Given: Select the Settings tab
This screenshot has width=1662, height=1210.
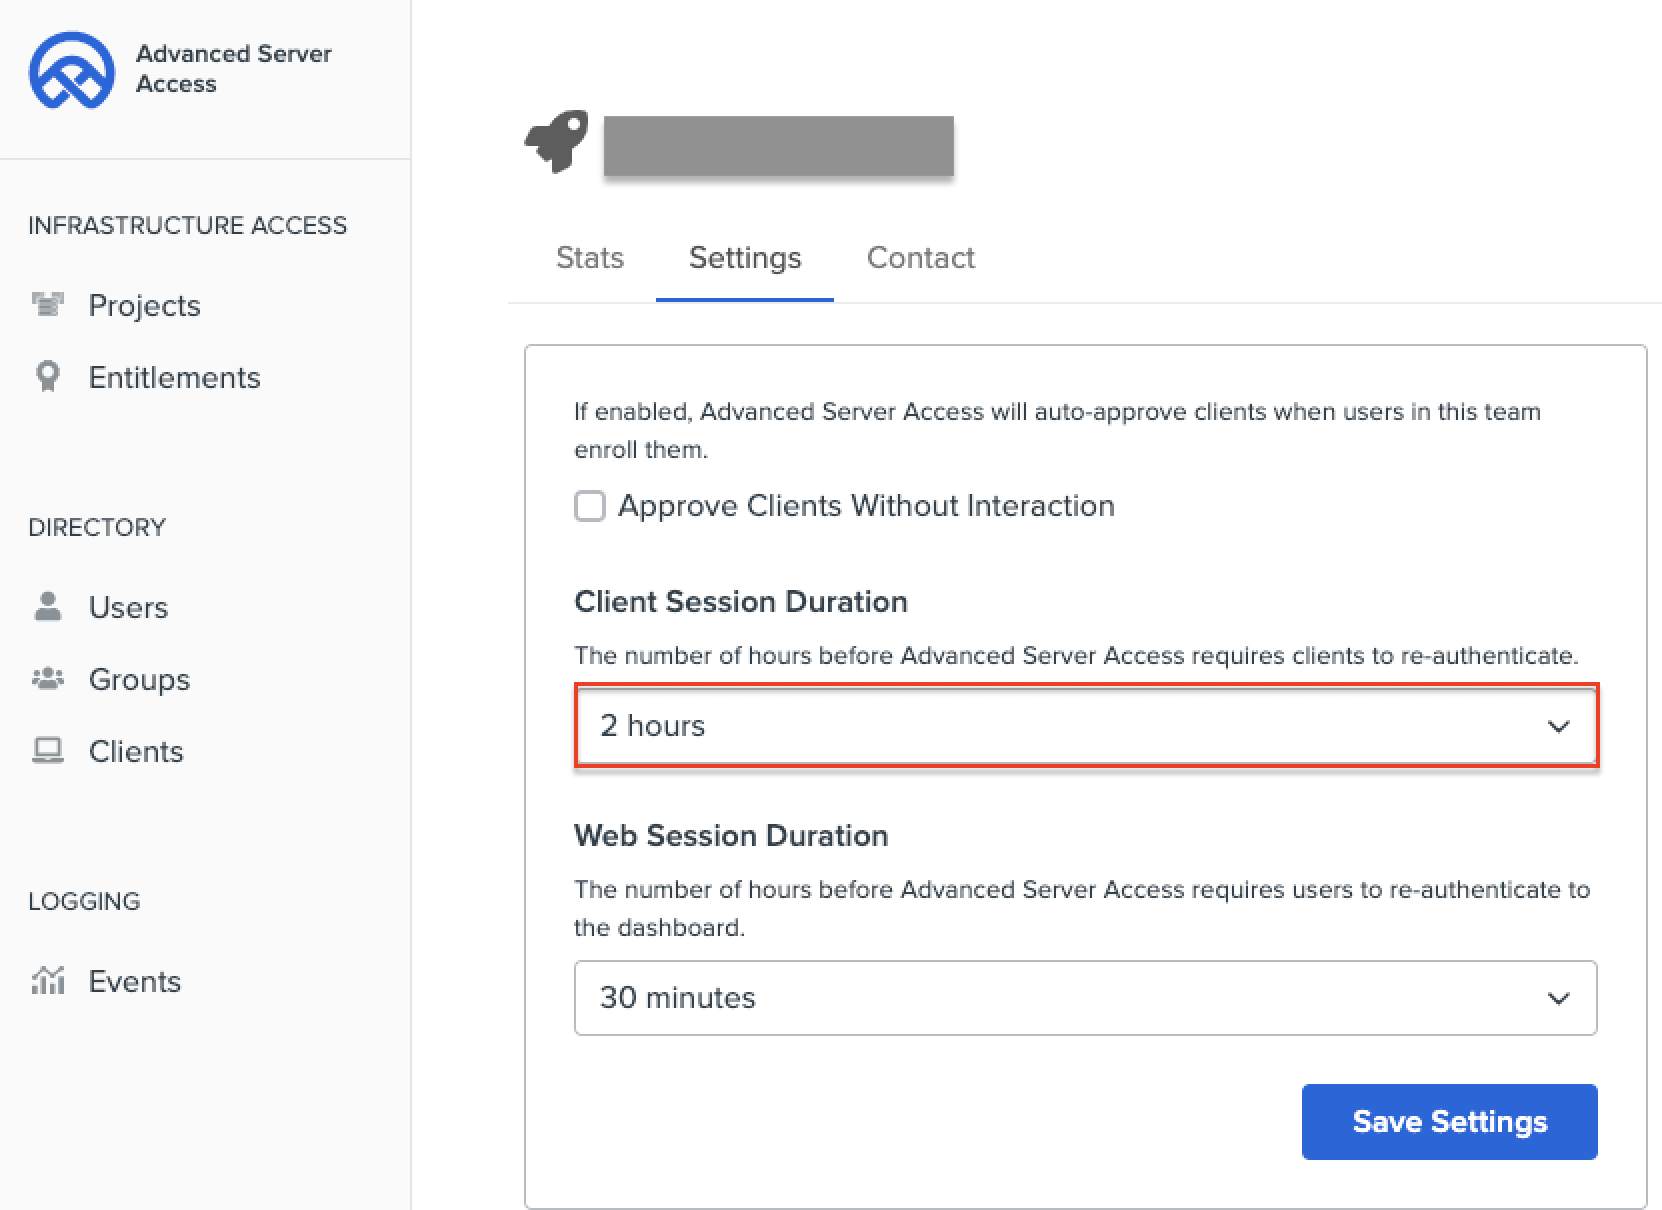Looking at the screenshot, I should coord(745,258).
